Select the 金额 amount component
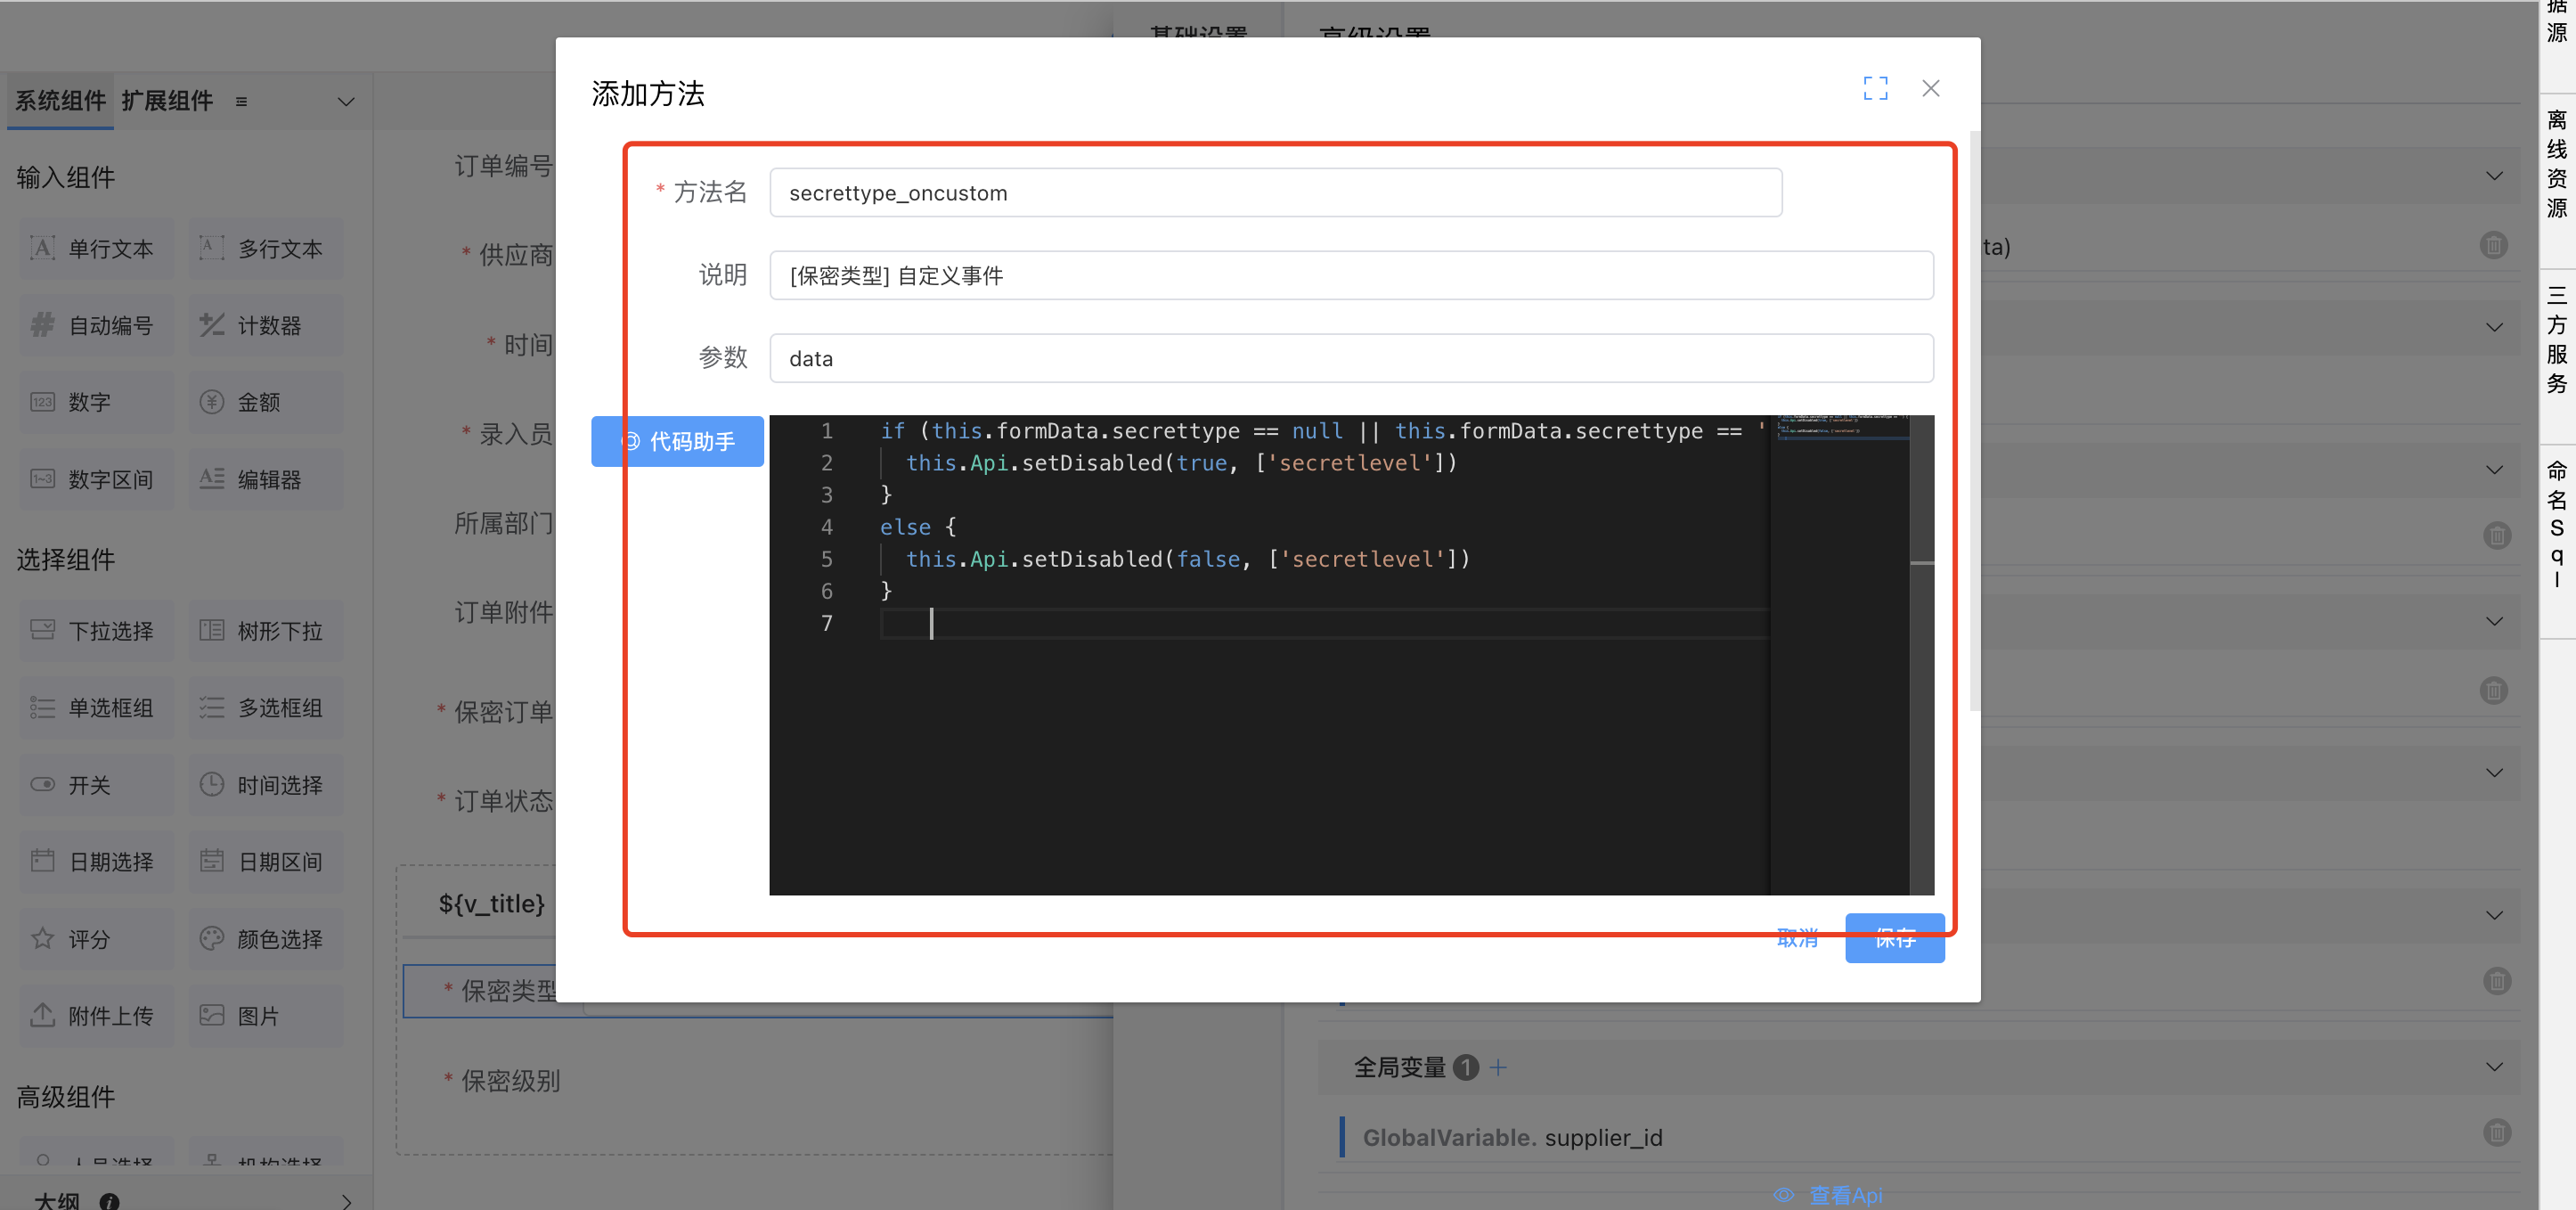Viewport: 2576px width, 1210px height. [x=266, y=402]
